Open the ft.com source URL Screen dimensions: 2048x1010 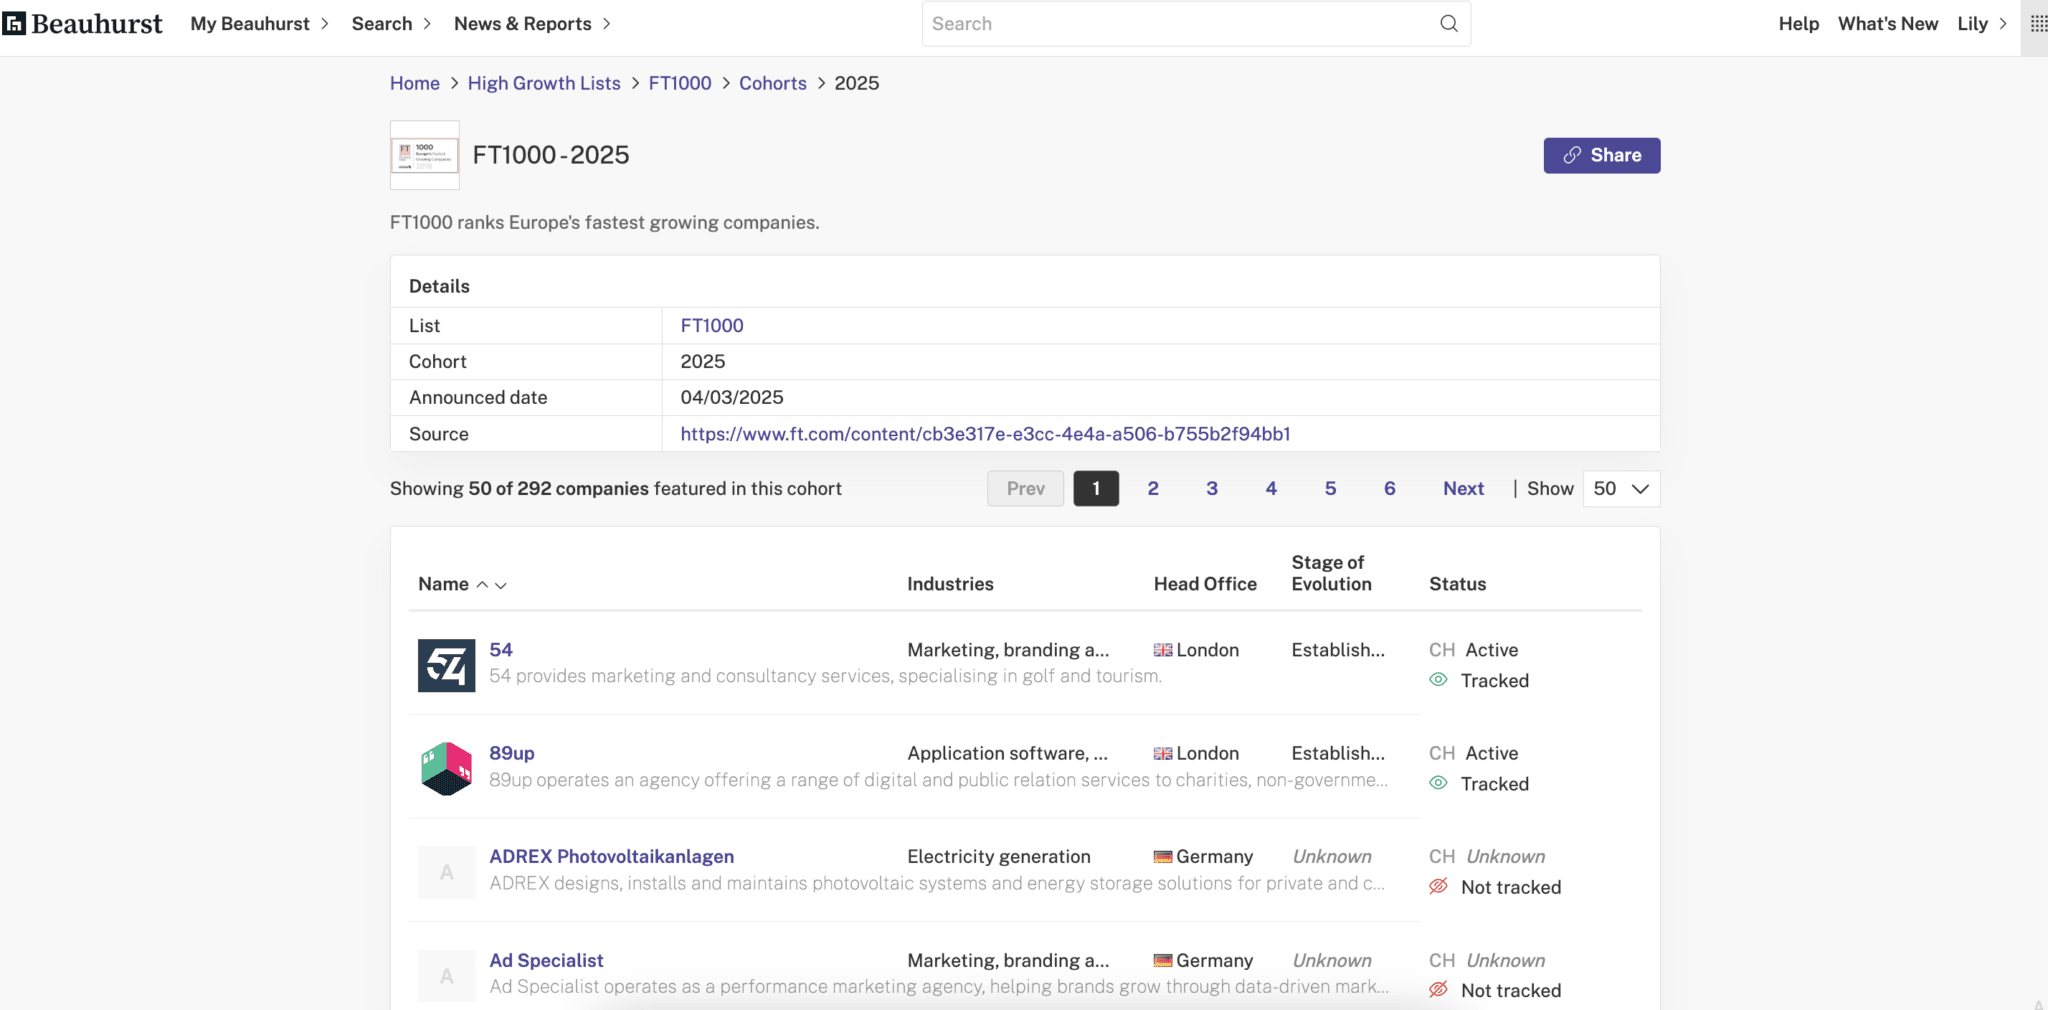[x=985, y=434]
